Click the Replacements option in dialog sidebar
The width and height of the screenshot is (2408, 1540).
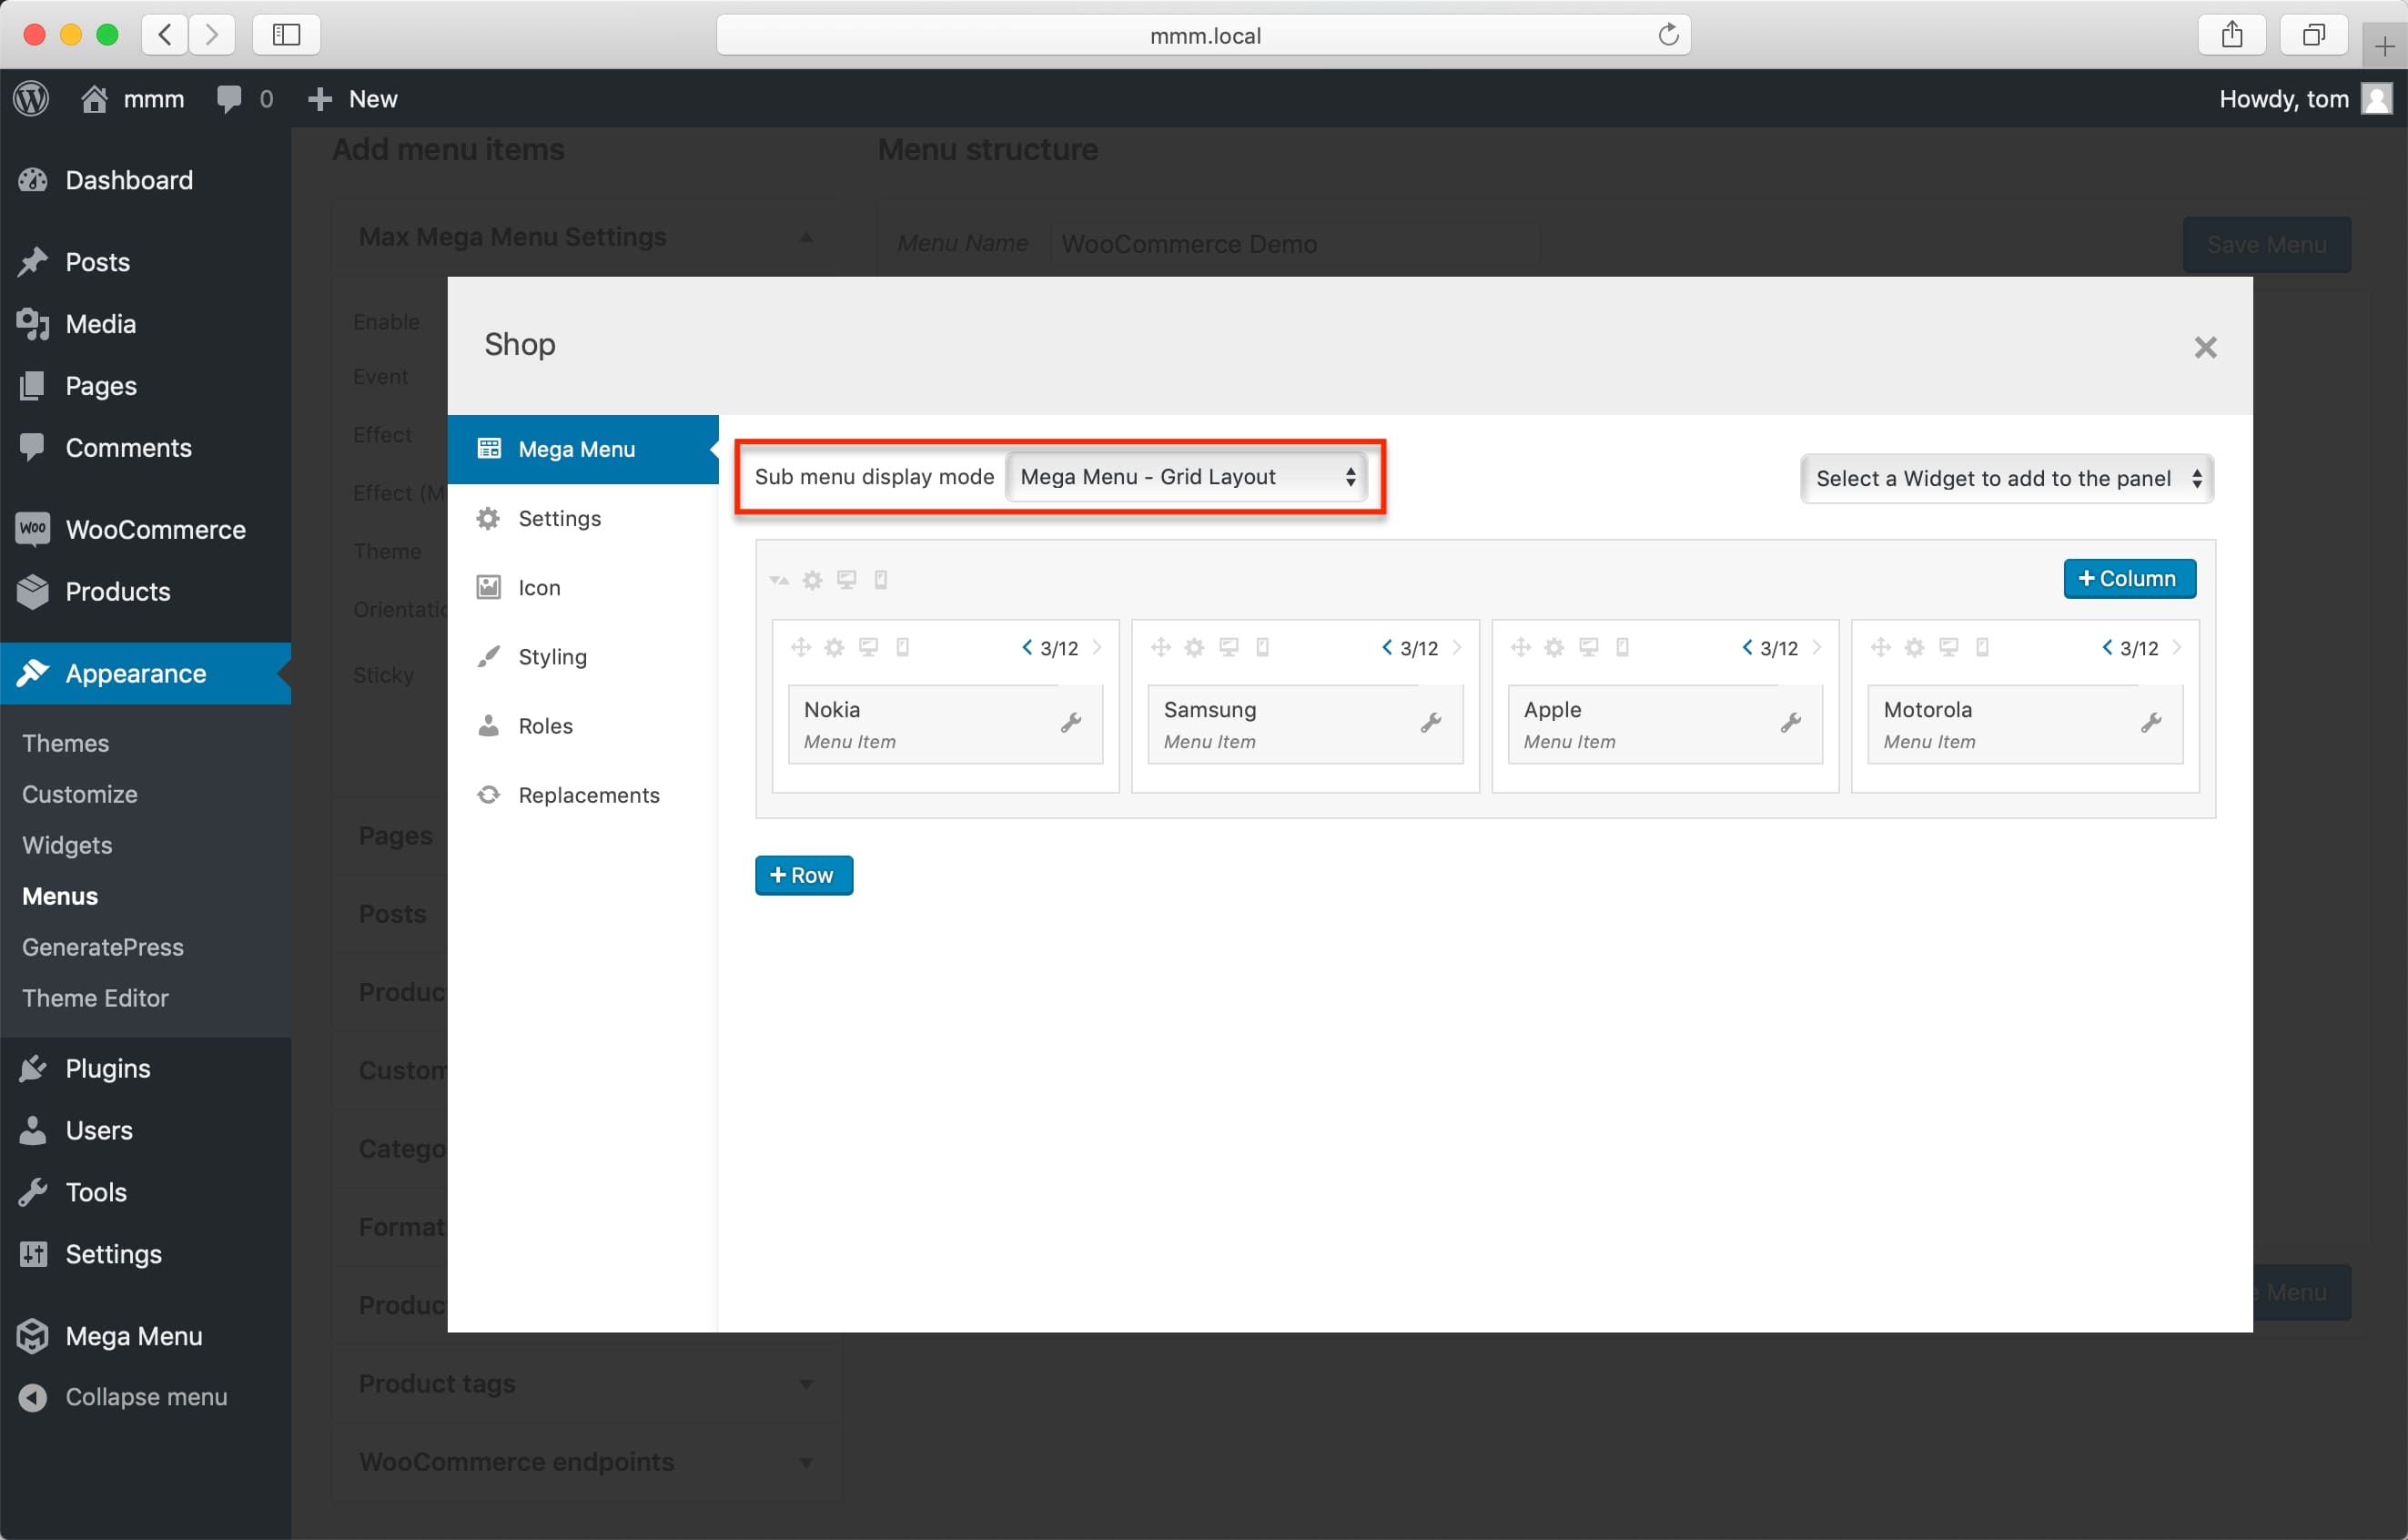(x=590, y=794)
